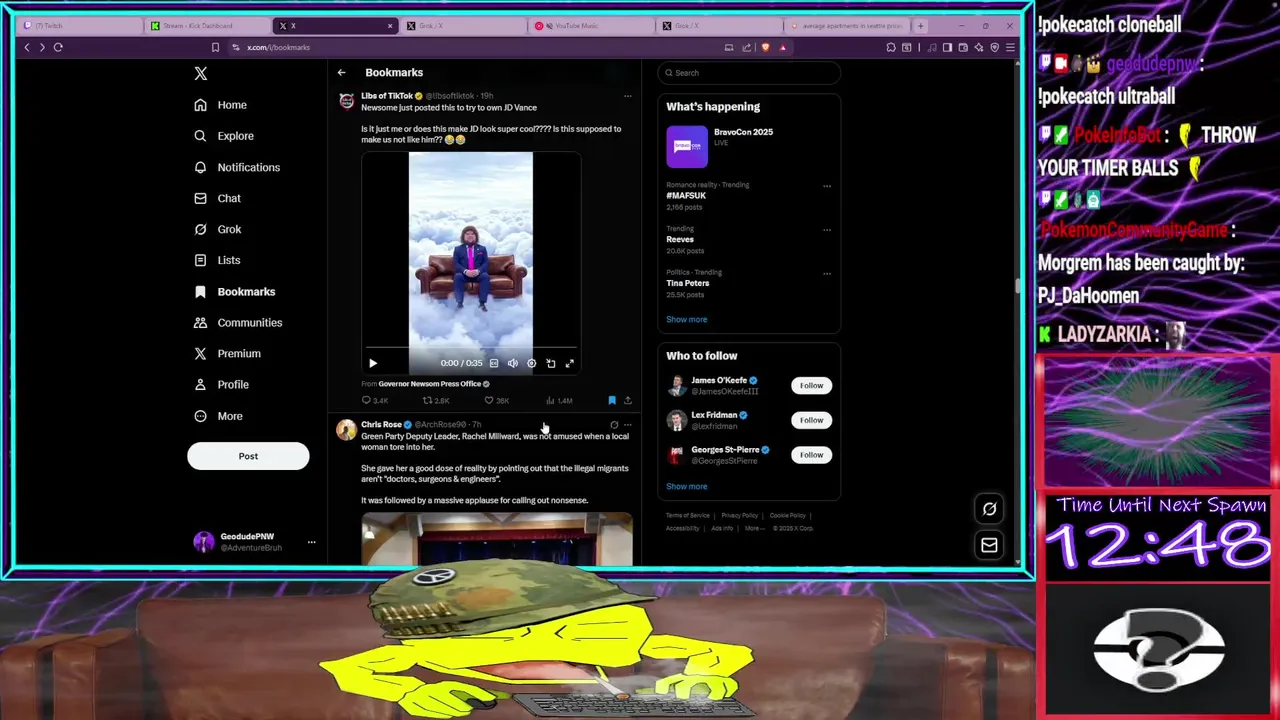Open options for Reeves trend
The image size is (1280, 720).
(827, 230)
